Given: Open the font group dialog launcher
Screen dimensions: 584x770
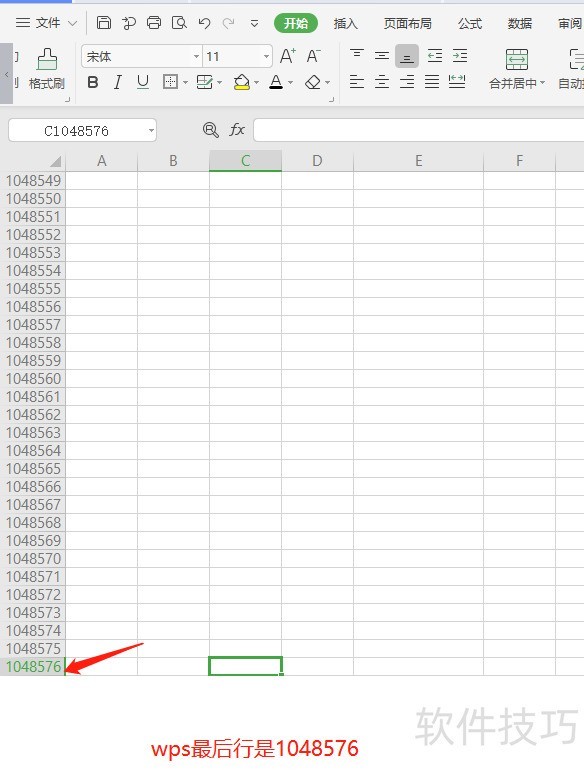Looking at the screenshot, I should (332, 100).
